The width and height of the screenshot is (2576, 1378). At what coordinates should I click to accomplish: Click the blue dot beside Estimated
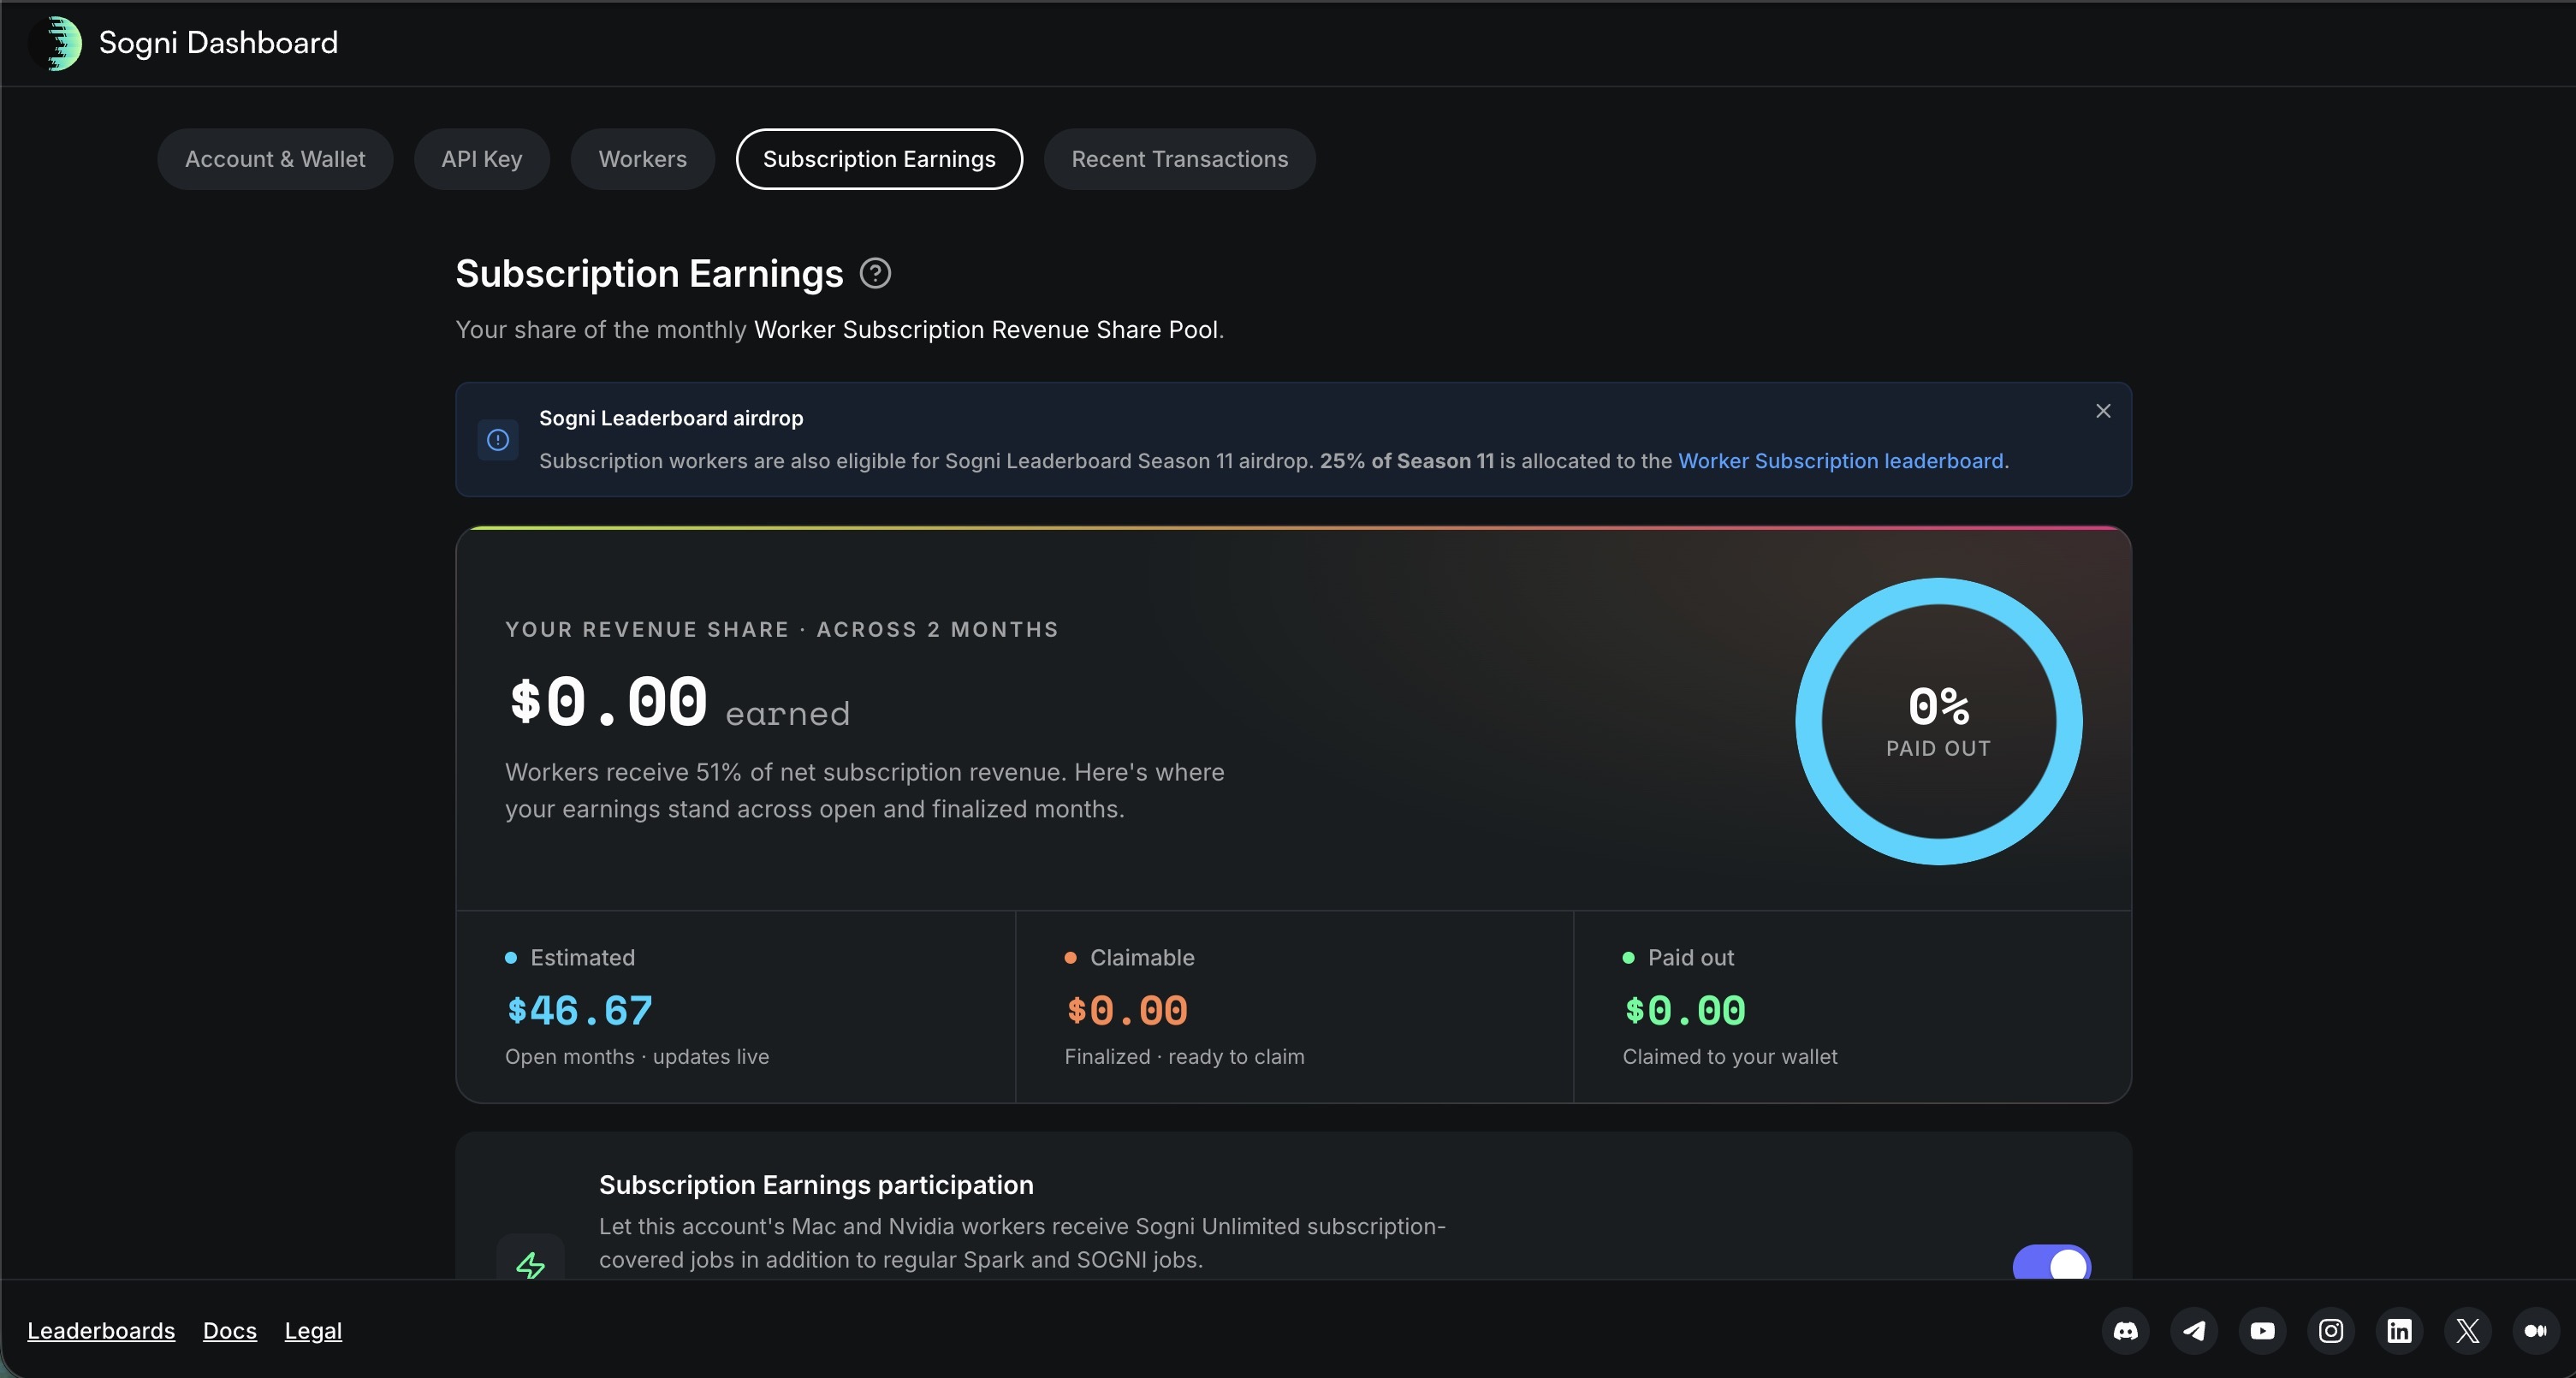tap(511, 958)
